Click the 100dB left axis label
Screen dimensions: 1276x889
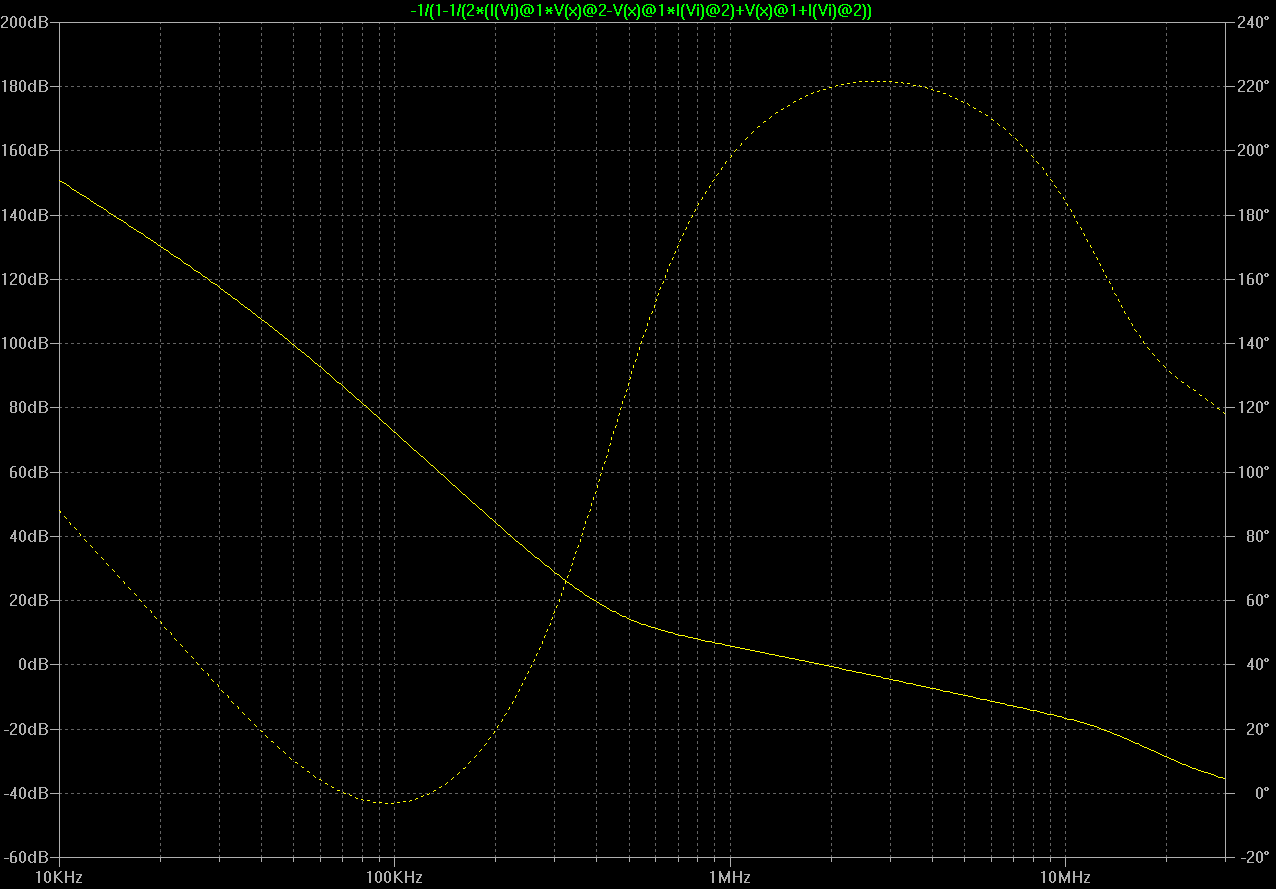[25, 343]
